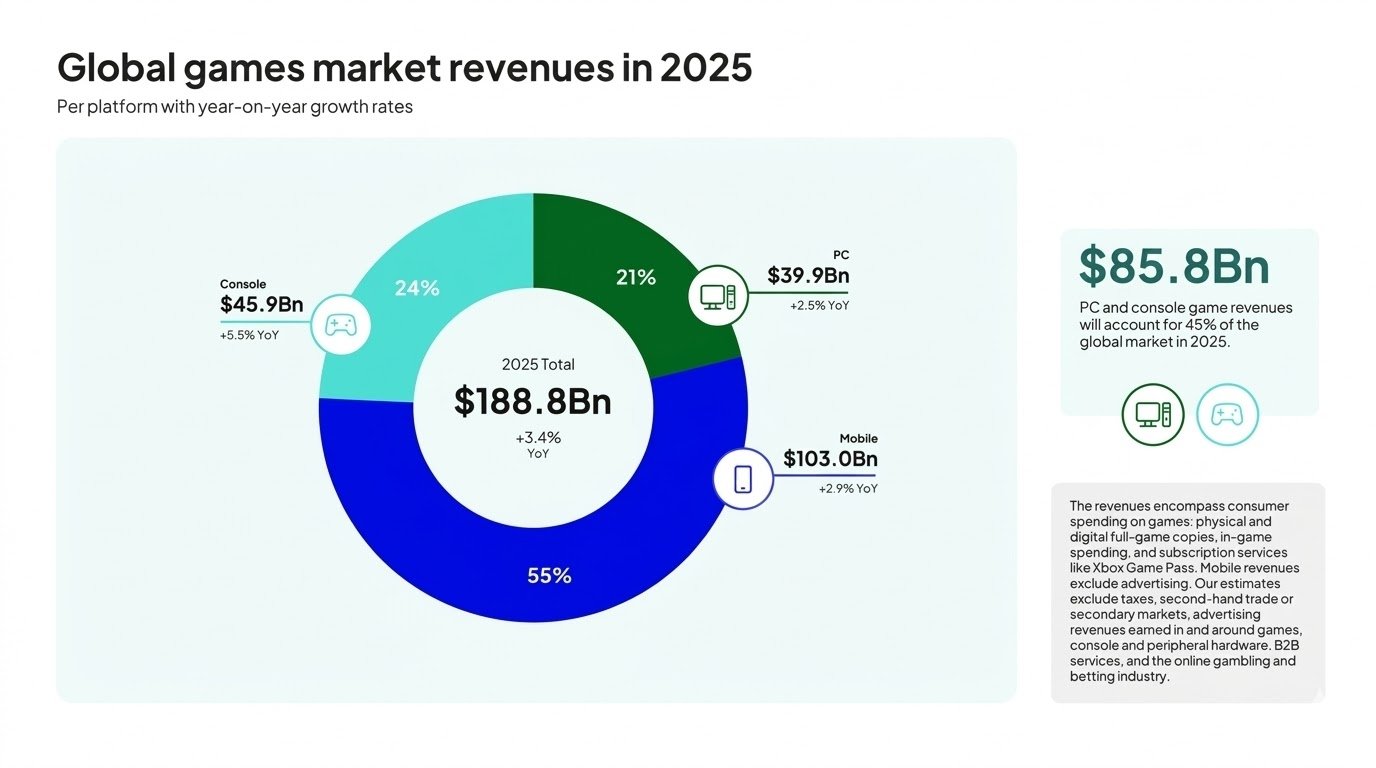The height and width of the screenshot is (768, 1376).
Task: Click the green PC/monitor icon in the sidebar
Action: [x=1152, y=414]
